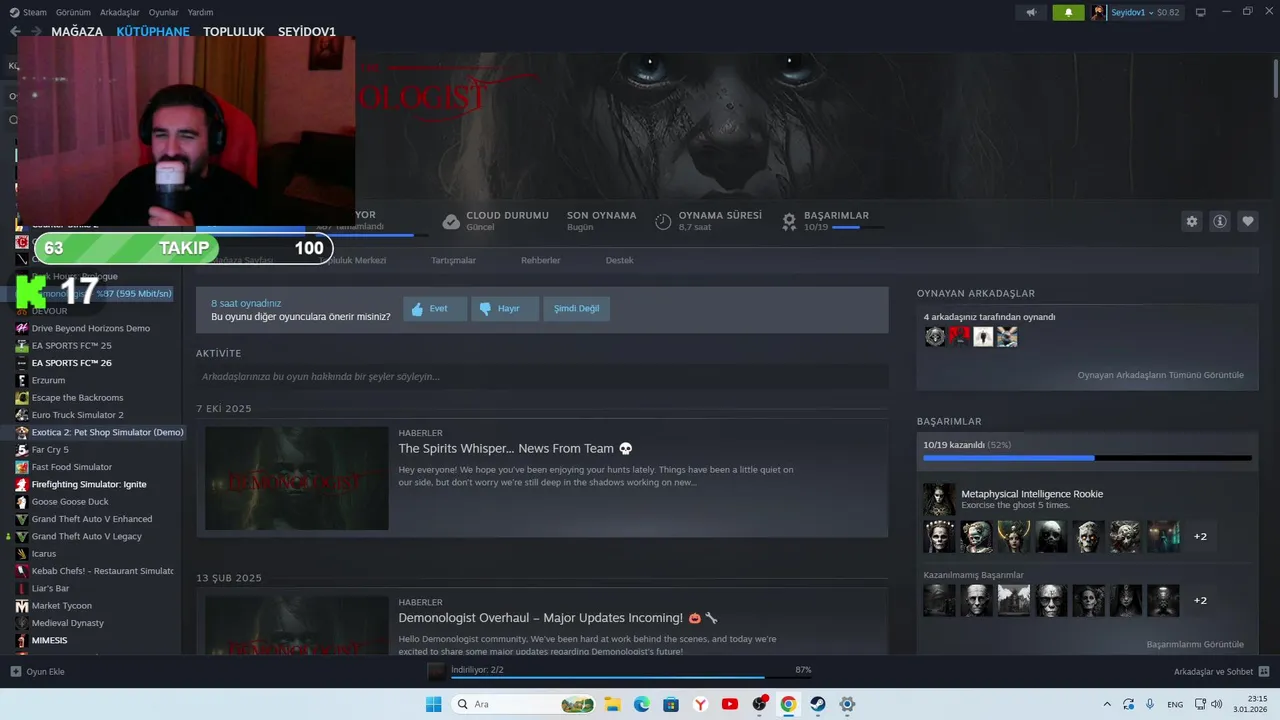Click the add game plus icon
Viewport: 1280px width, 720px height.
click(15, 672)
